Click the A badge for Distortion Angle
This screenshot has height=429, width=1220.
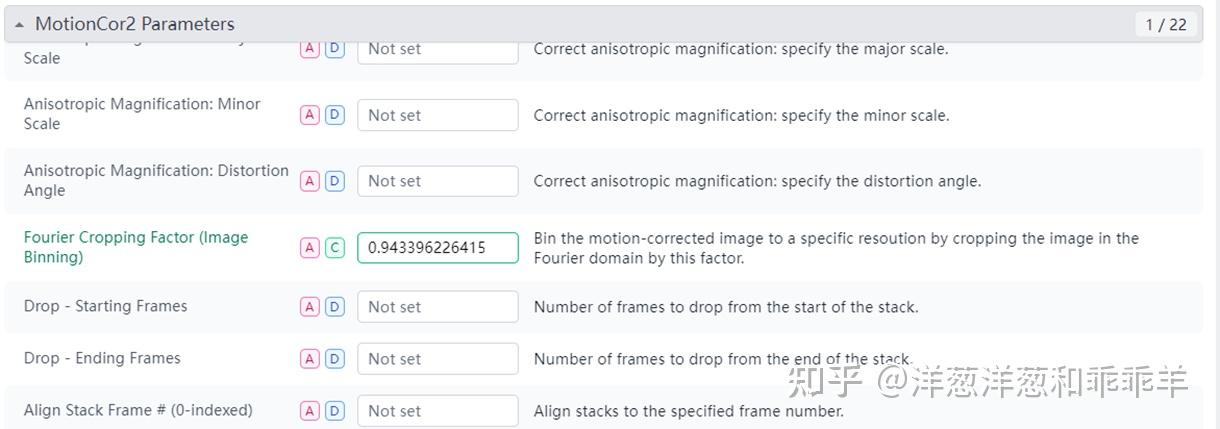pyautogui.click(x=310, y=181)
